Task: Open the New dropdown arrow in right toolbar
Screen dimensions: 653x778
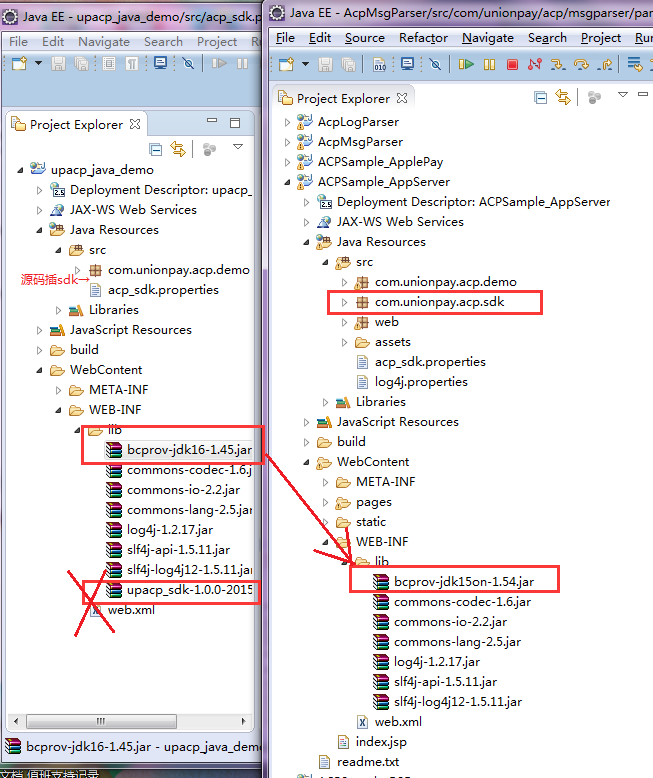Action: pos(305,64)
